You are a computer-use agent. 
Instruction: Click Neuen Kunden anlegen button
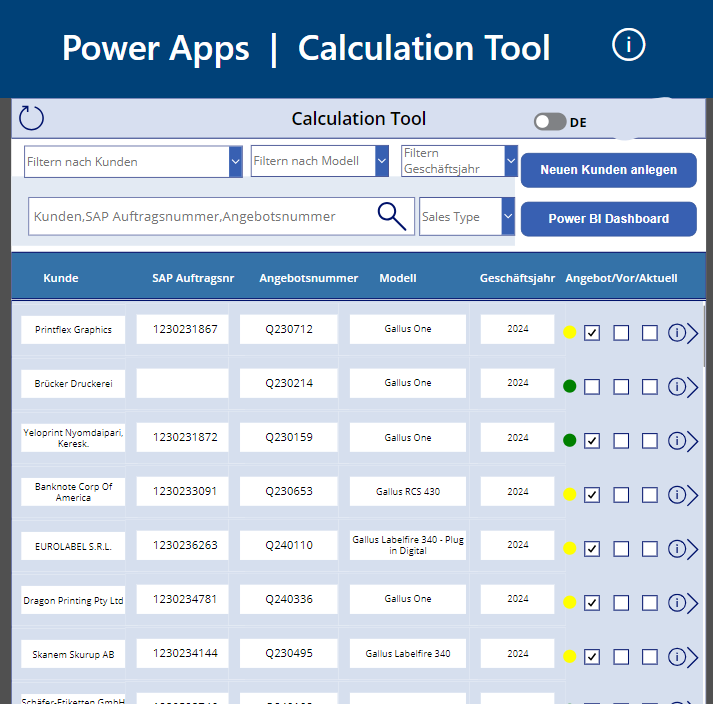point(608,170)
